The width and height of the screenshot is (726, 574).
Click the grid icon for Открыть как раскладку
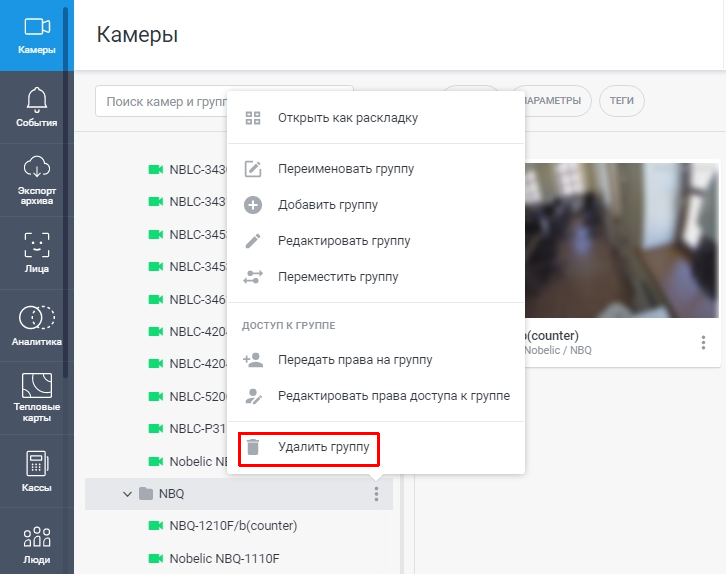pos(253,118)
